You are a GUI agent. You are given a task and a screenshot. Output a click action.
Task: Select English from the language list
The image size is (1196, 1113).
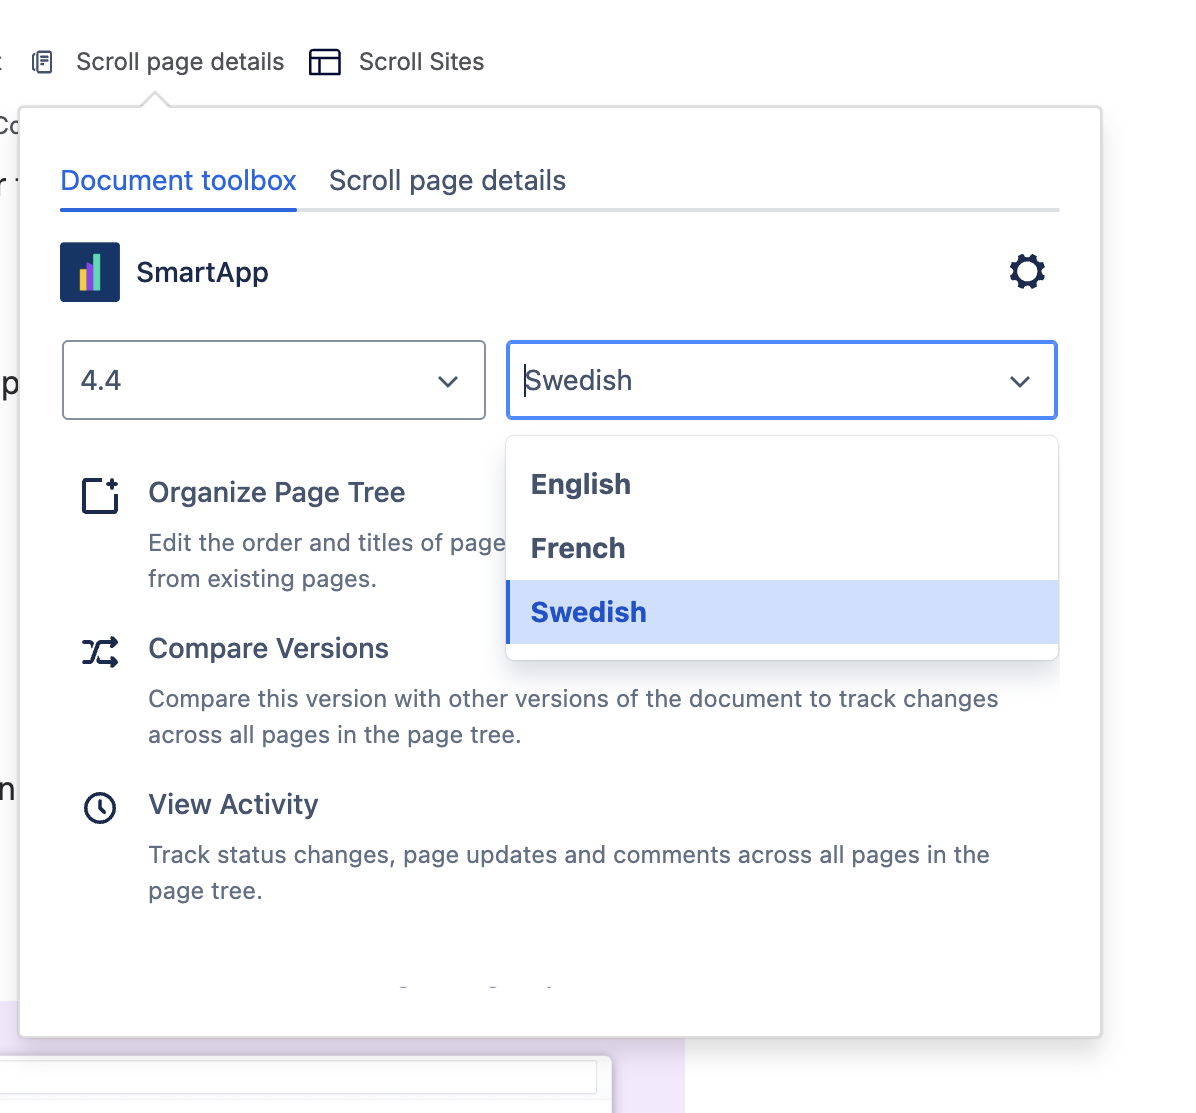click(x=580, y=484)
